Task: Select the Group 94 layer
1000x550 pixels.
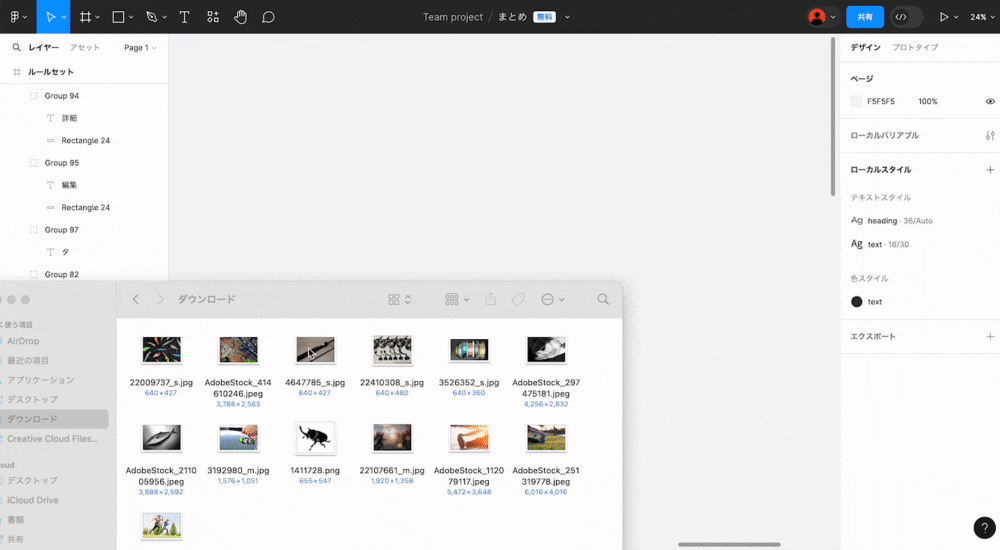Action: tap(62, 96)
